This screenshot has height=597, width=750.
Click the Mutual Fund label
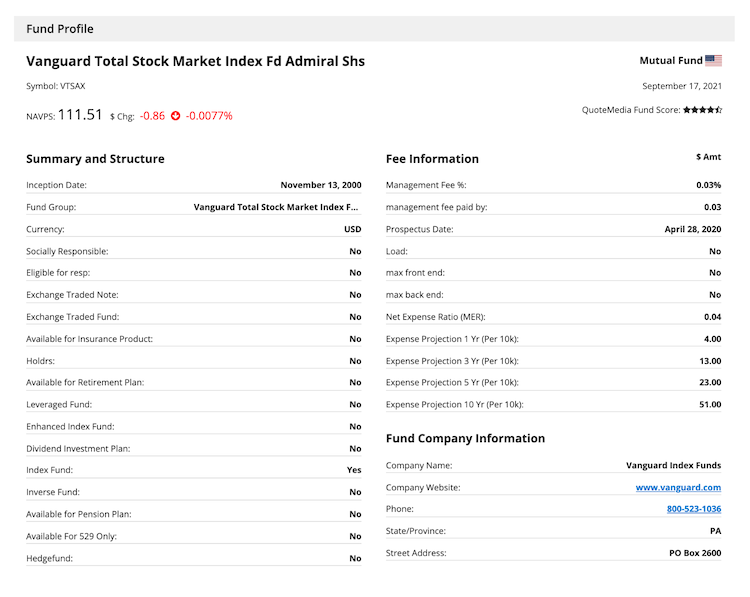(671, 61)
